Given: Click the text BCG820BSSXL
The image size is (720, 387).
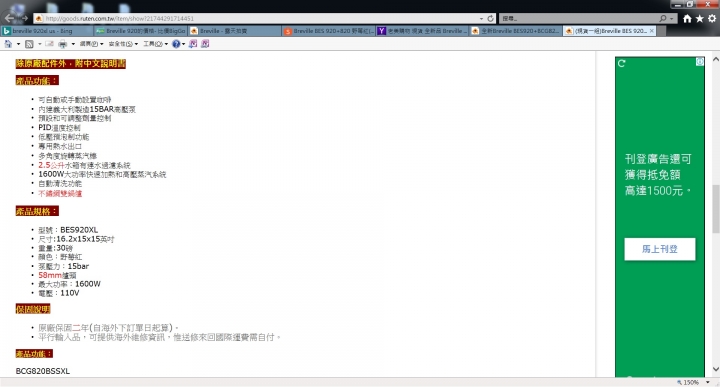Looking at the screenshot, I should click(x=43, y=371).
